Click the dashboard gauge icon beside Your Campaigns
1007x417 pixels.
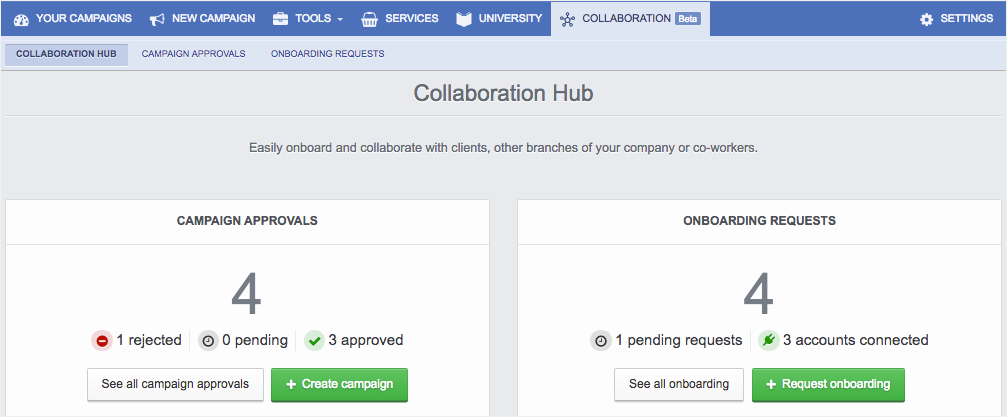tap(21, 19)
